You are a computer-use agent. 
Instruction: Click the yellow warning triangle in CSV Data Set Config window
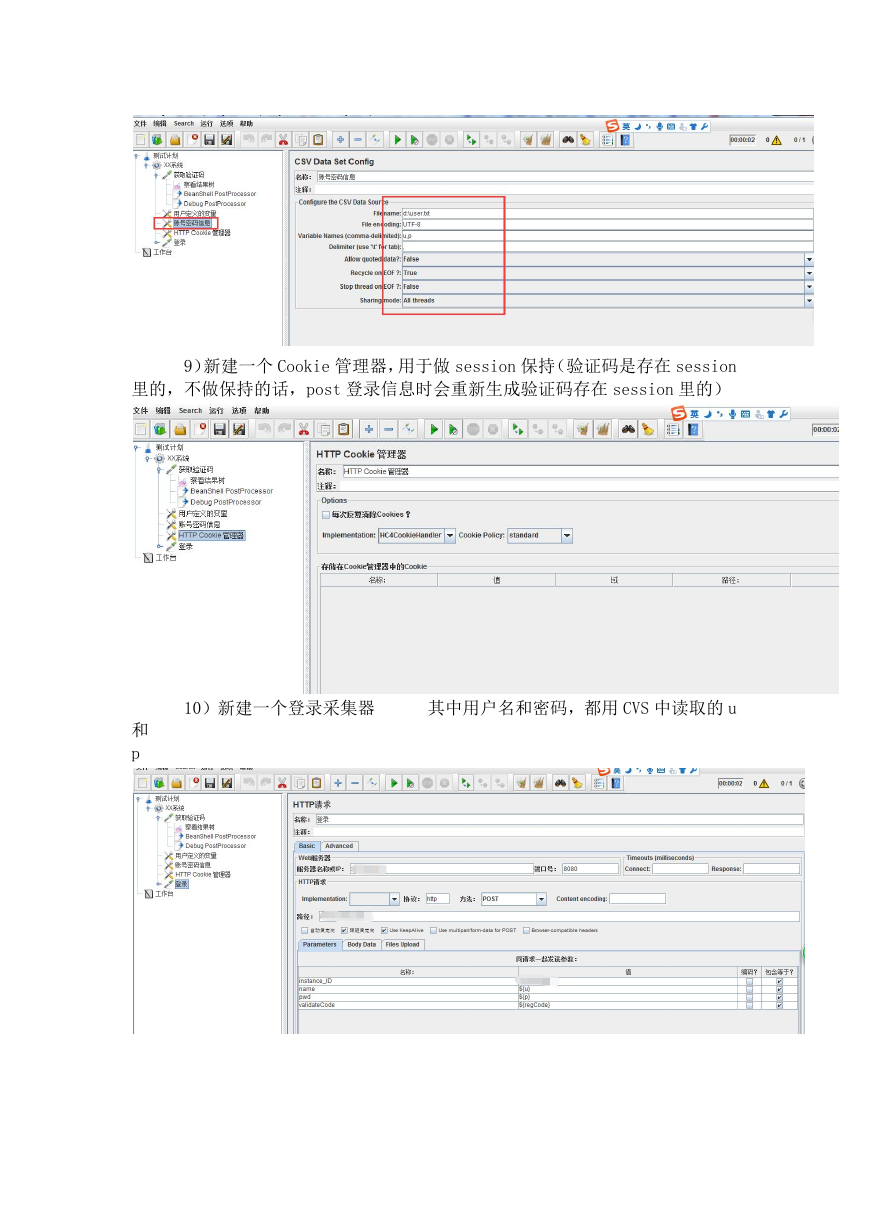pyautogui.click(x=775, y=140)
